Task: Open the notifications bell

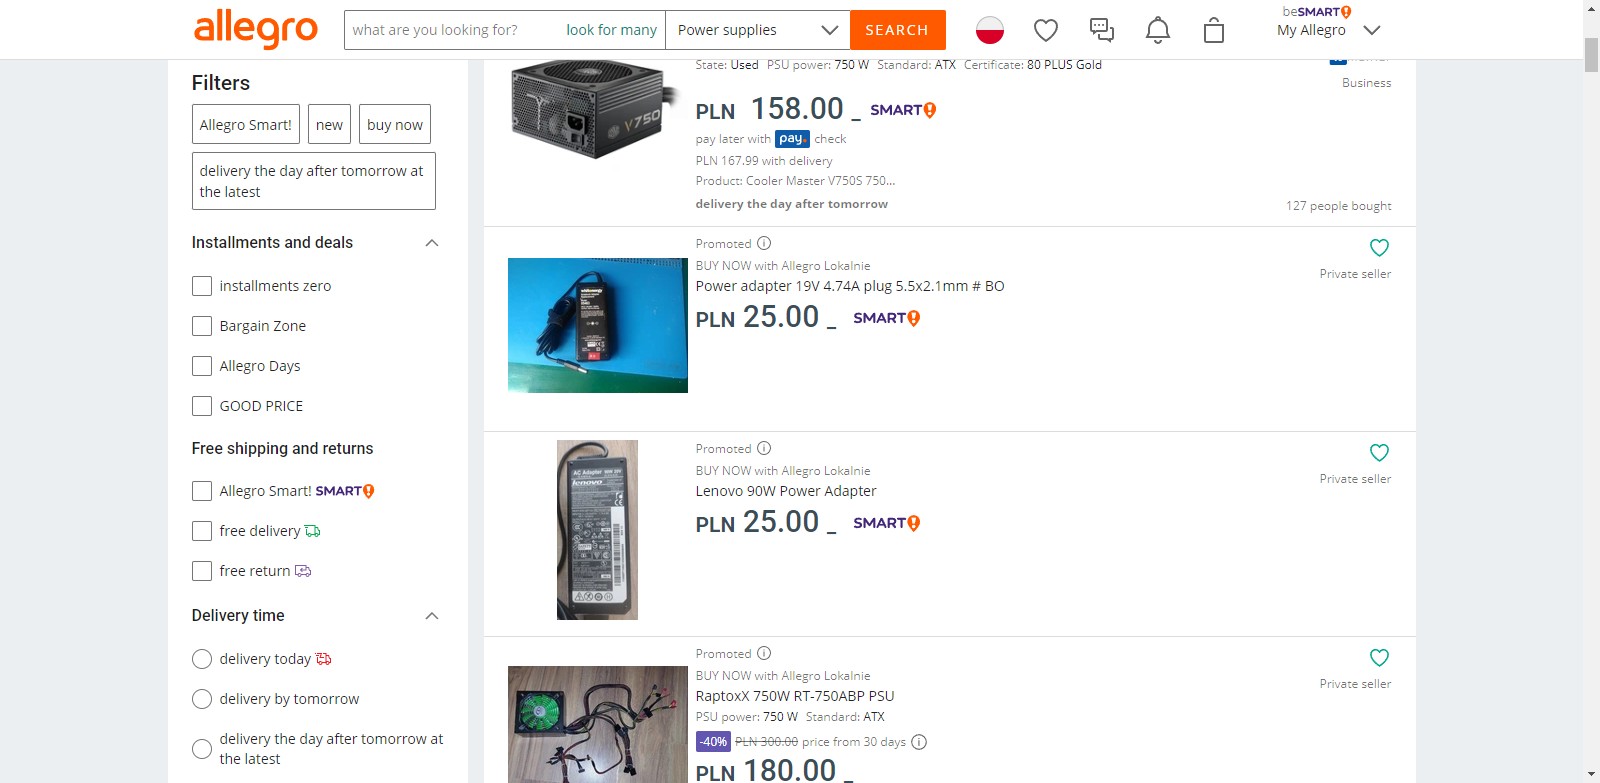Action: tap(1157, 31)
